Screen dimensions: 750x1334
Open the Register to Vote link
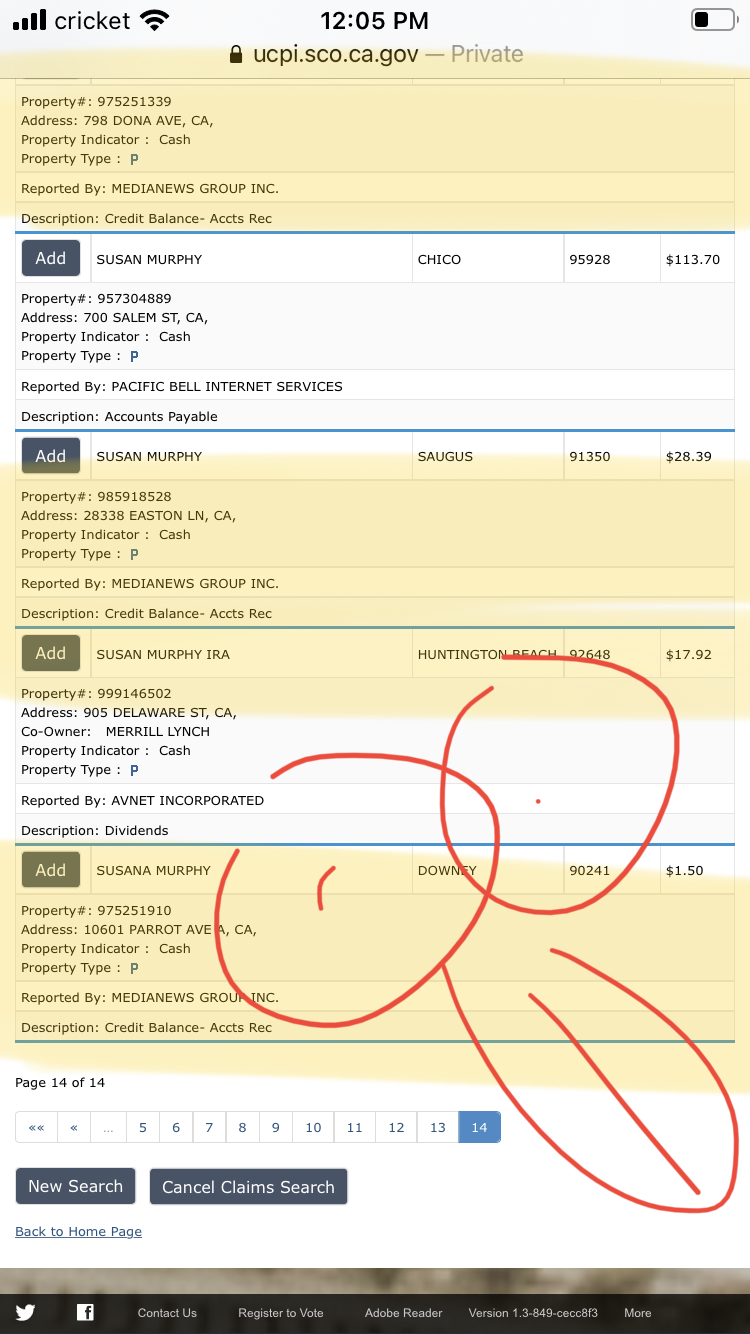click(x=281, y=1313)
